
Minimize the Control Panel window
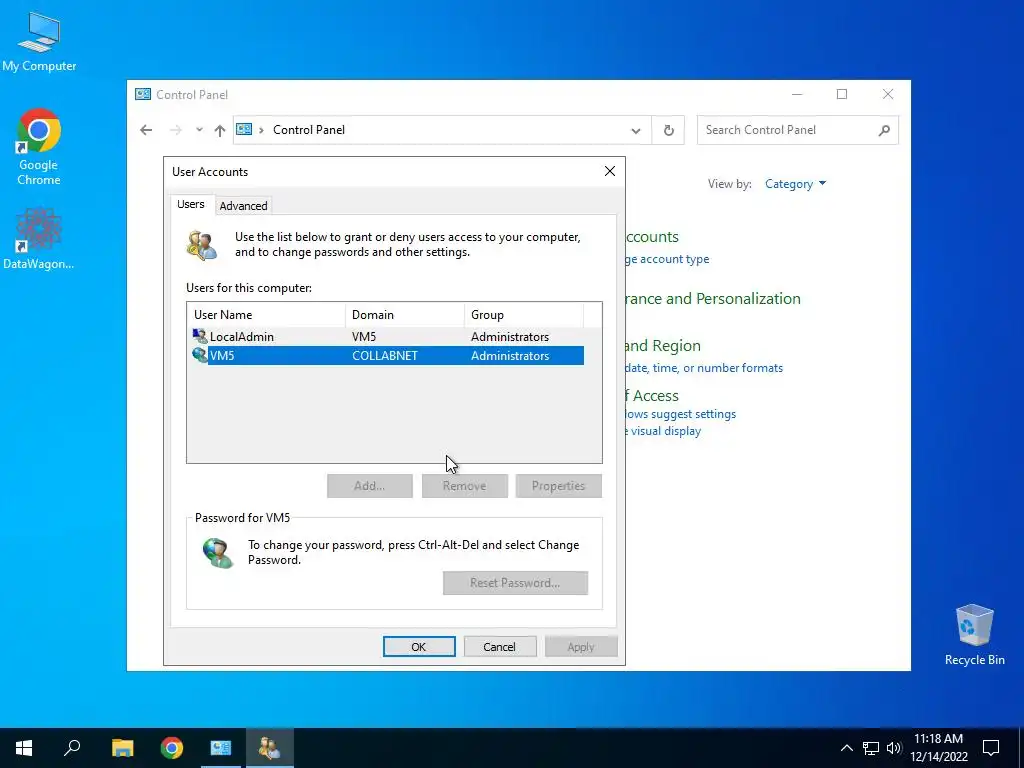(797, 94)
